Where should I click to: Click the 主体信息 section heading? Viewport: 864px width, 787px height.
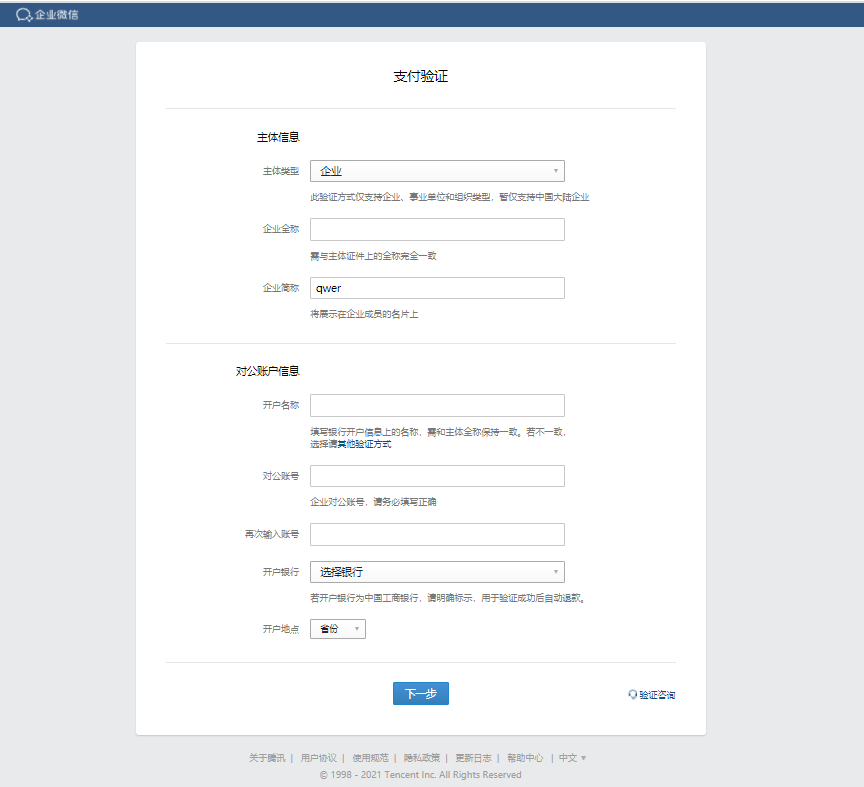[278, 137]
